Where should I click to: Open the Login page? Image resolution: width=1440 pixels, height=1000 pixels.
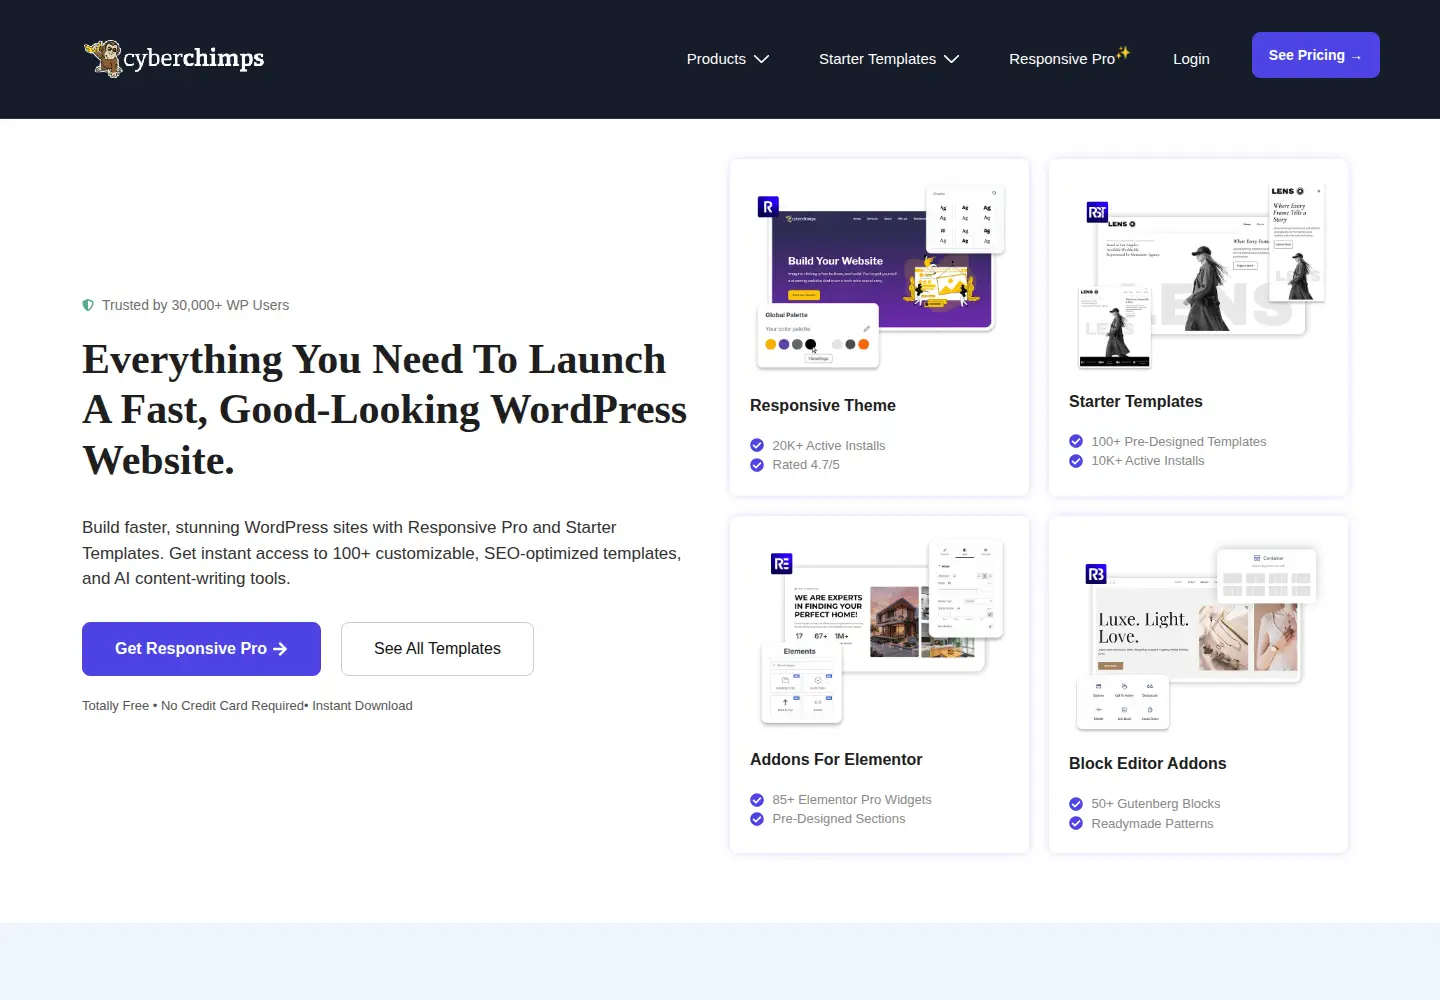(x=1191, y=59)
